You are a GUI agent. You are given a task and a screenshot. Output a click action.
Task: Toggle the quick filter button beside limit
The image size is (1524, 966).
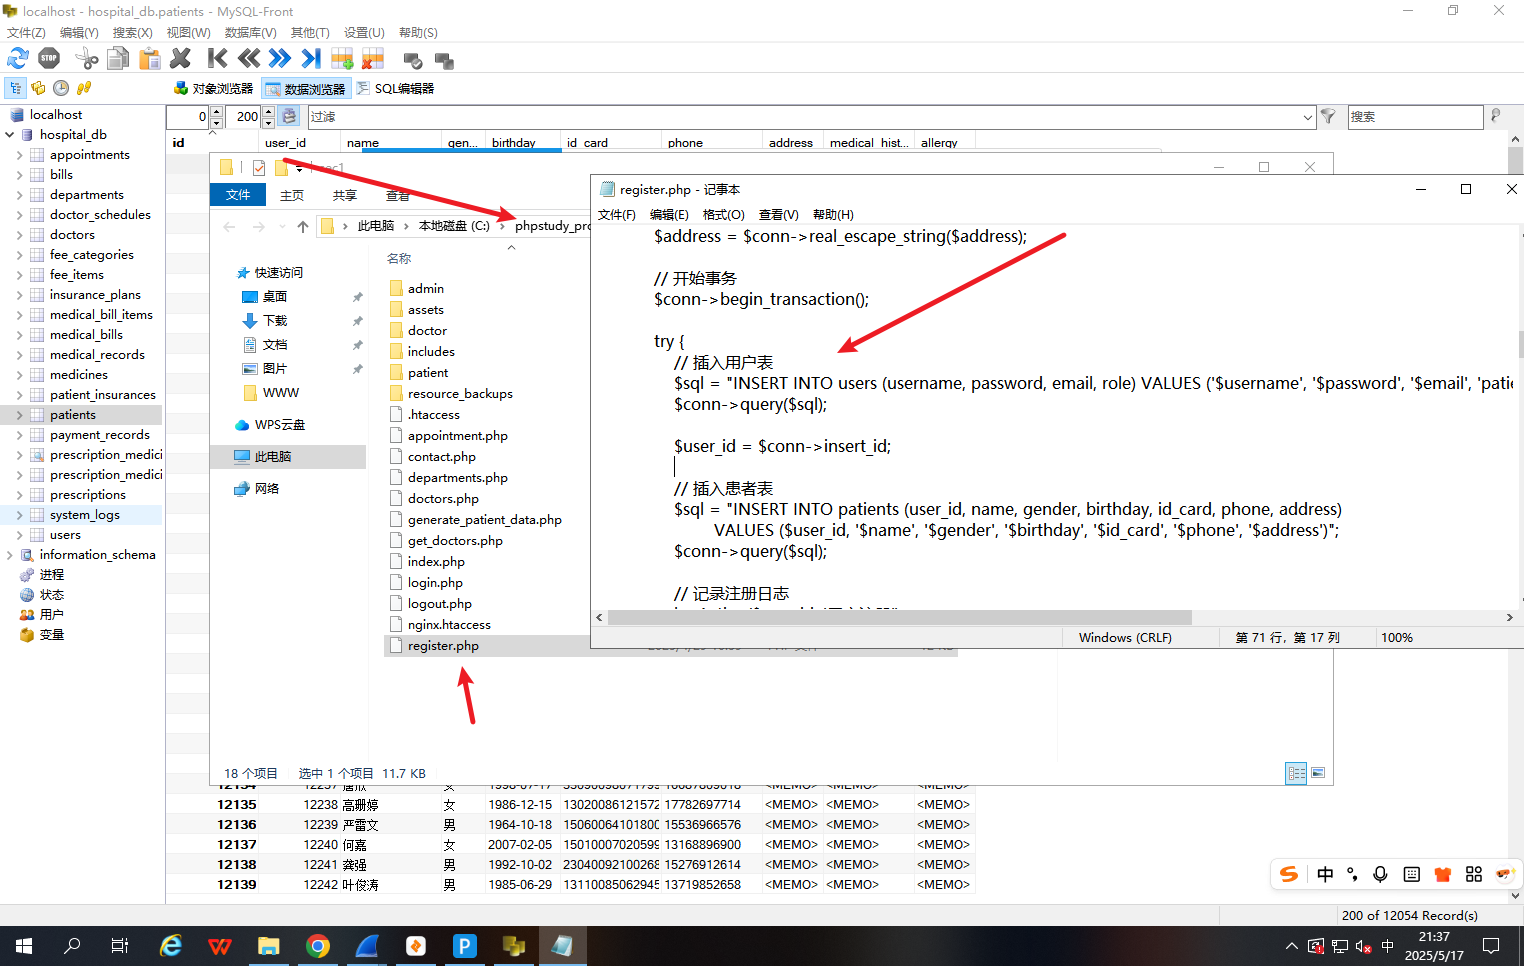[289, 116]
